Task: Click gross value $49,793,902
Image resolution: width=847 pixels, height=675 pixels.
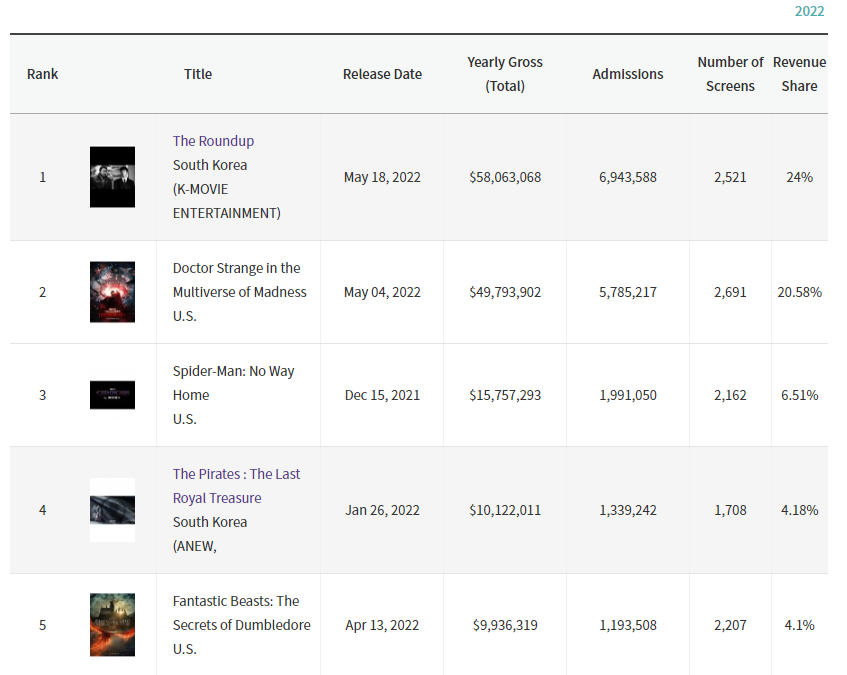Action: tap(505, 292)
